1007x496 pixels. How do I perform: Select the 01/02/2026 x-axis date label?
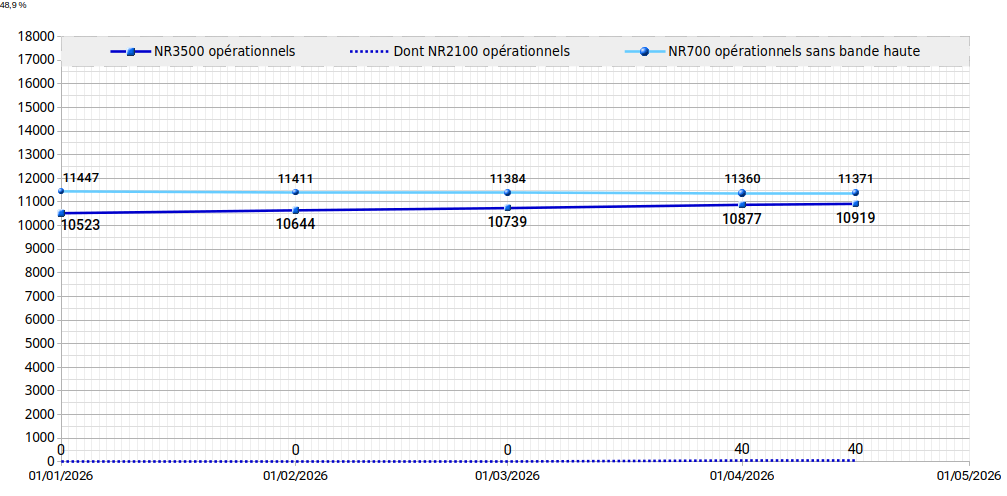(x=295, y=477)
